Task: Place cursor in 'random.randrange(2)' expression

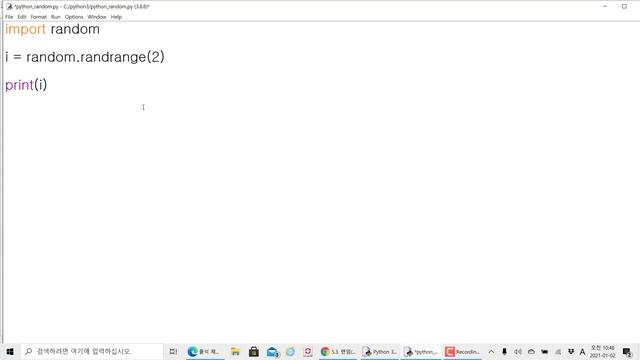Action: click(x=95, y=57)
